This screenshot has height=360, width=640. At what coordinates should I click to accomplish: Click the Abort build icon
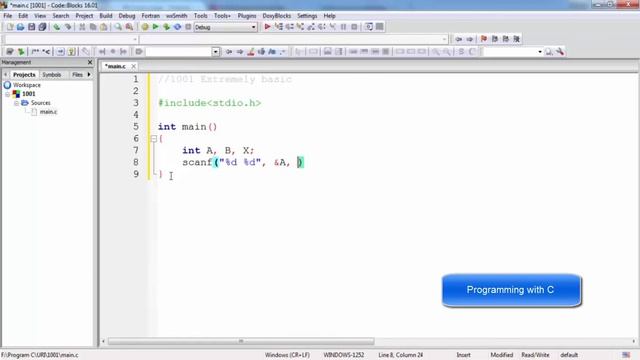(188, 27)
